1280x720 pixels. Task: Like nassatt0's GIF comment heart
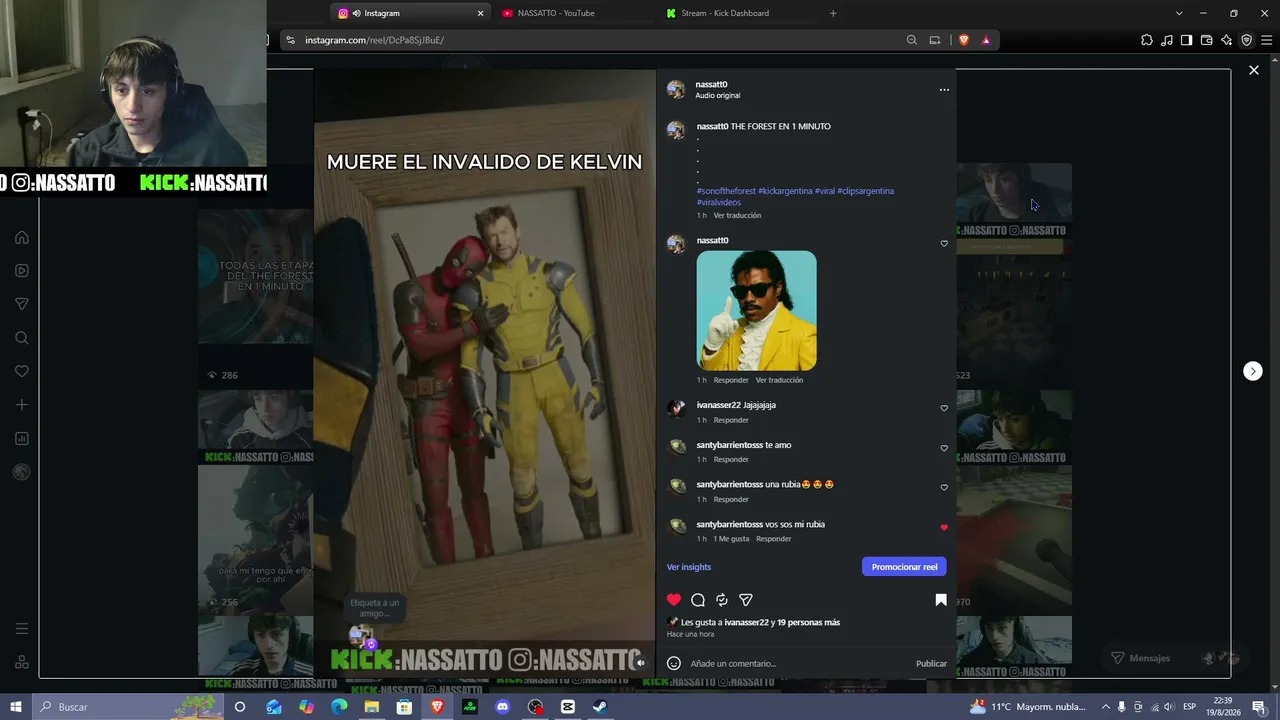[944, 243]
